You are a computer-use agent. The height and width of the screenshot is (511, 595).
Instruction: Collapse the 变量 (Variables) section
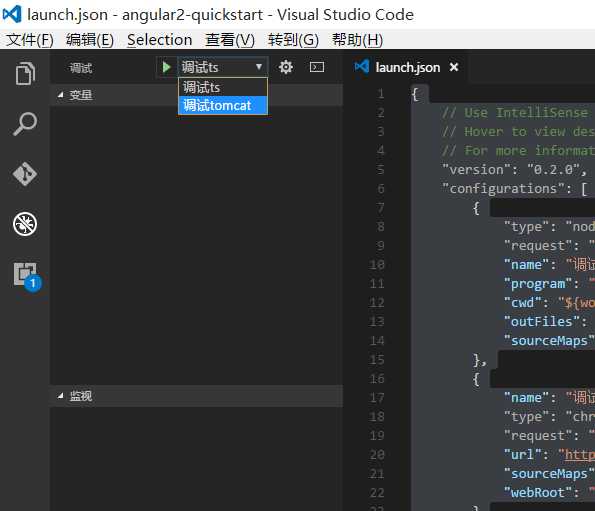click(x=196, y=95)
